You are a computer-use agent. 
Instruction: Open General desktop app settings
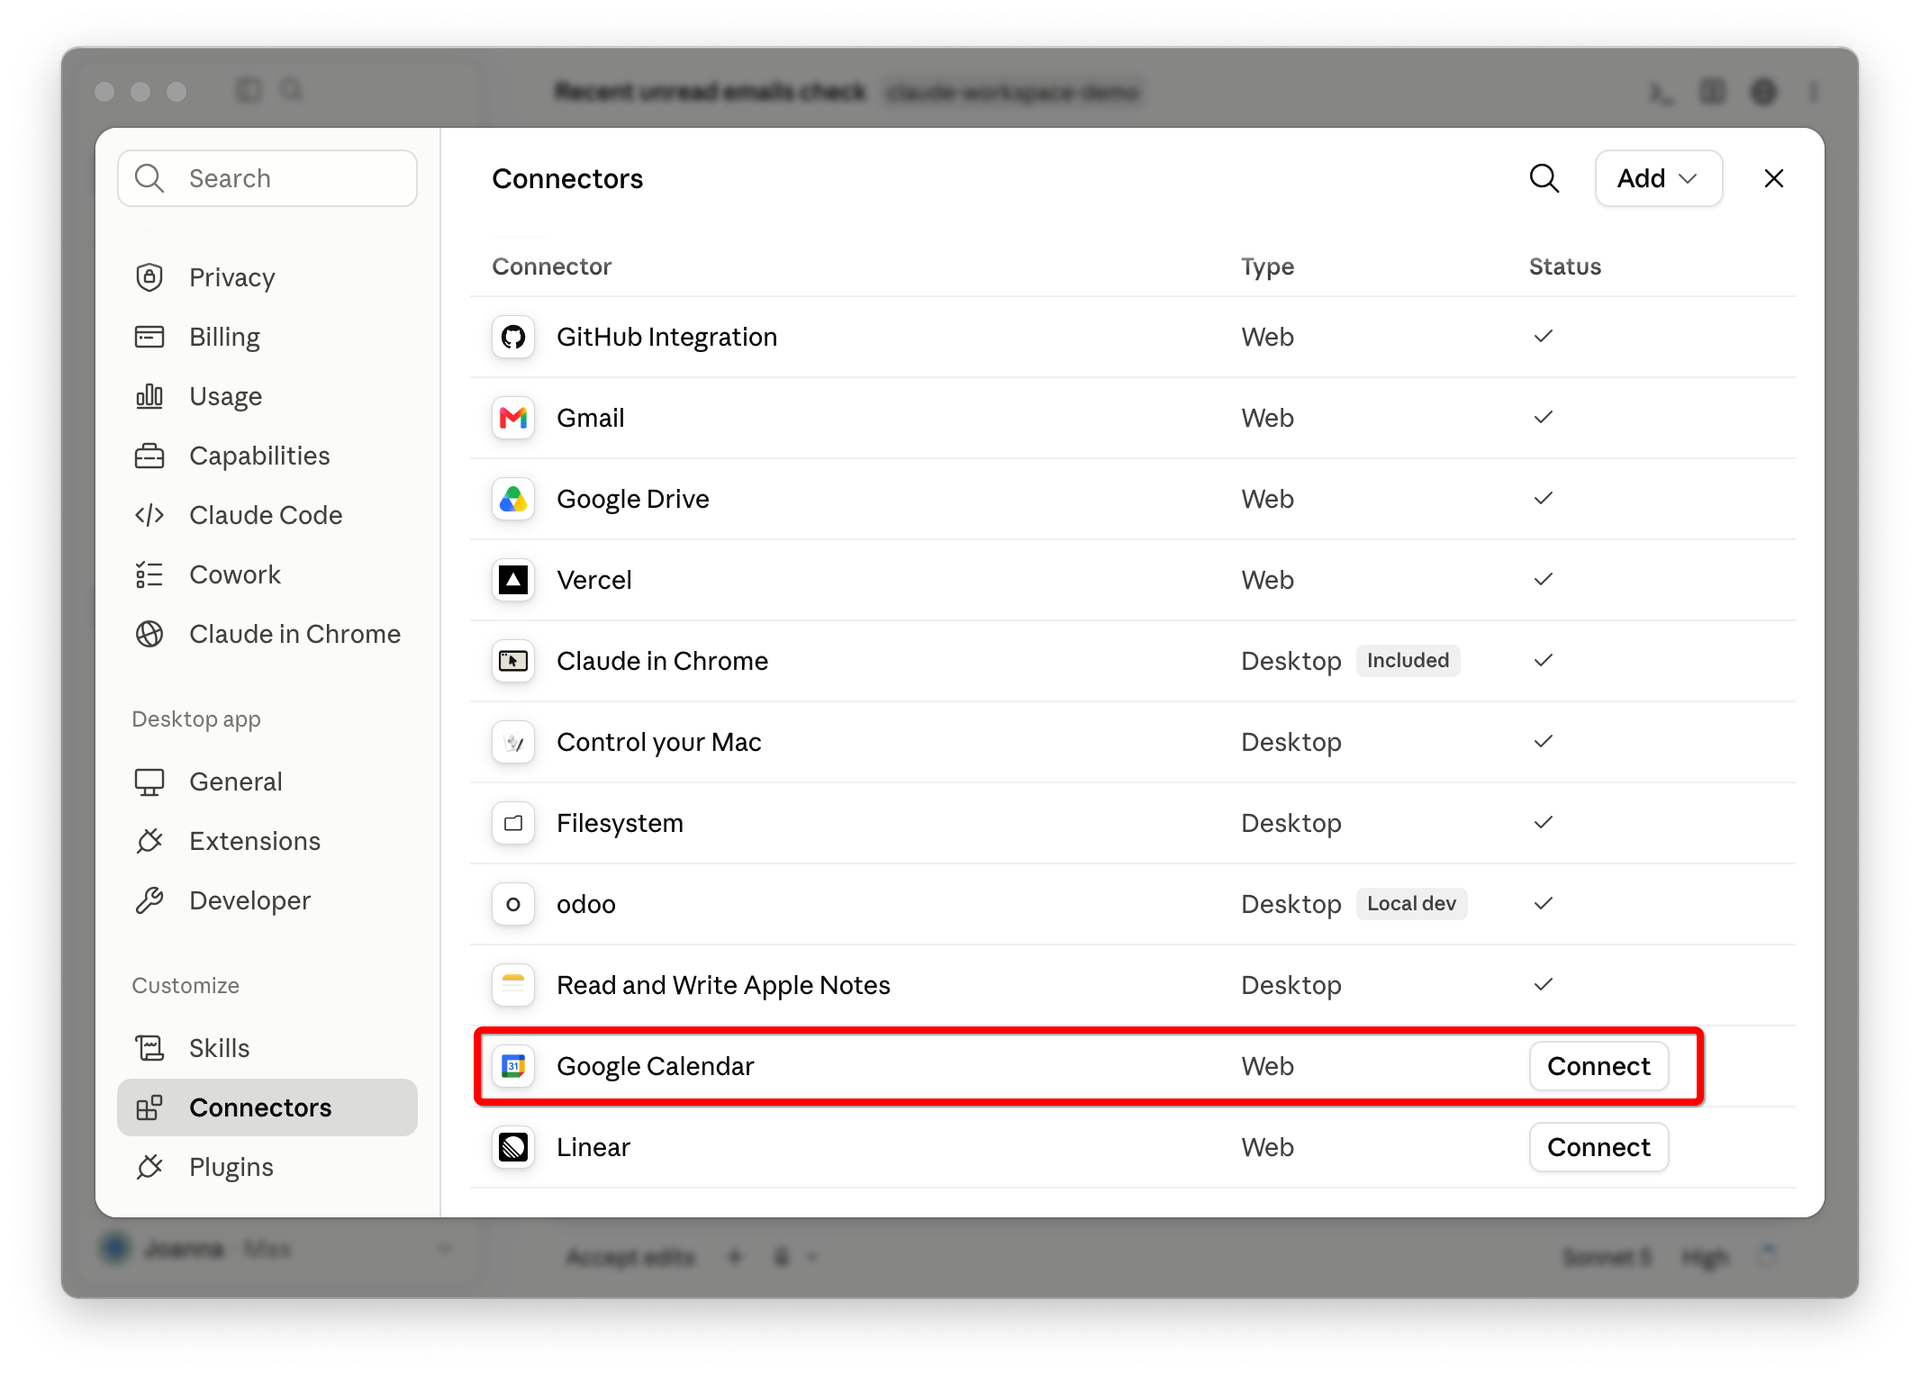click(267, 782)
